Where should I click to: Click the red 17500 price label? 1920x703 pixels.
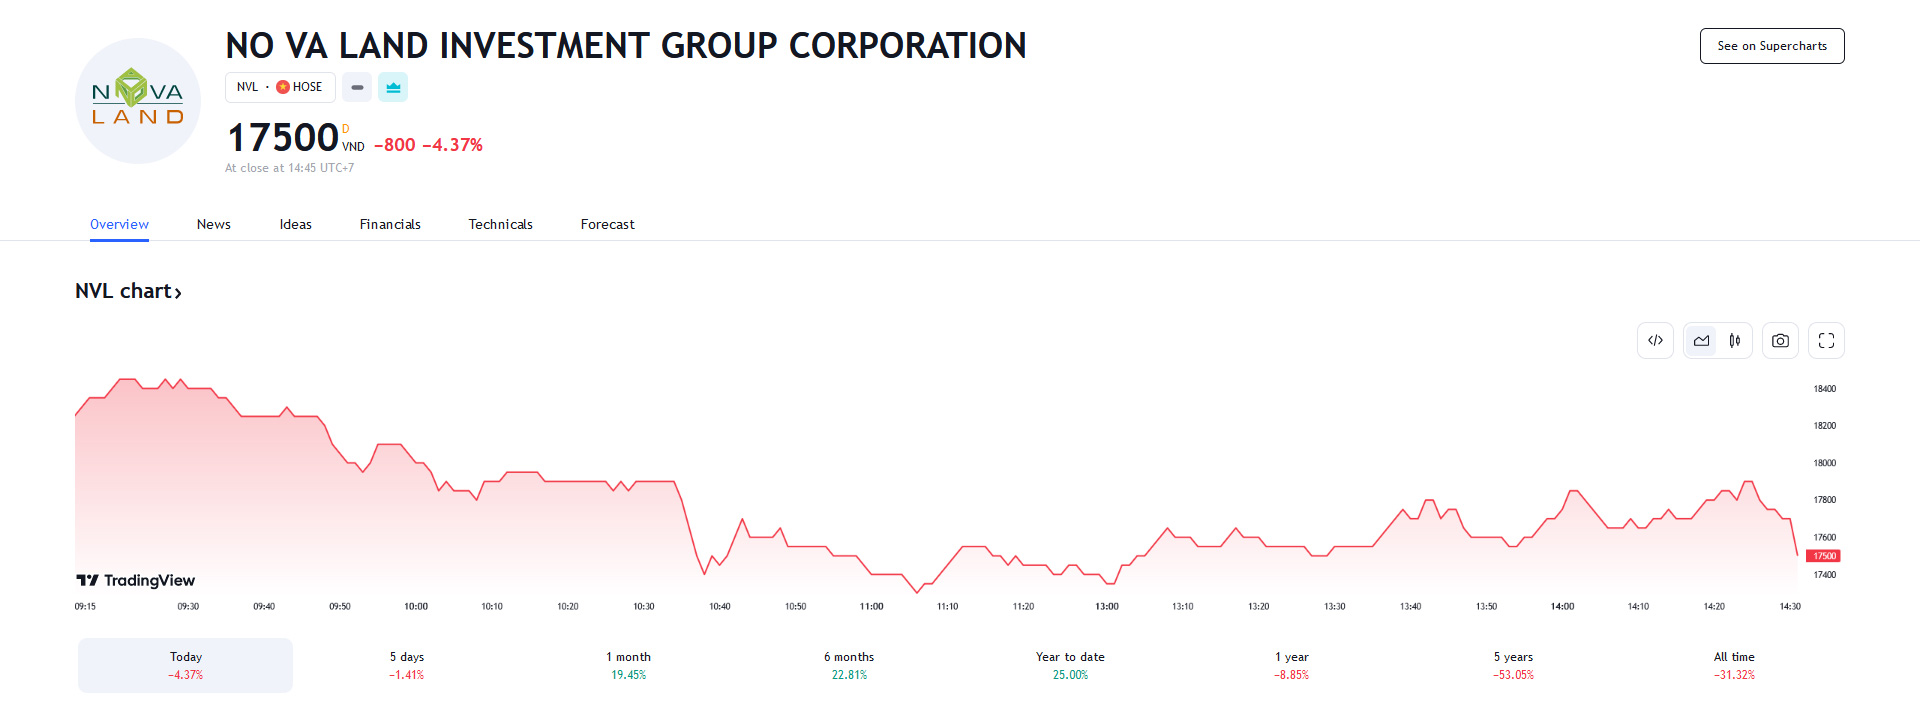(x=1824, y=556)
